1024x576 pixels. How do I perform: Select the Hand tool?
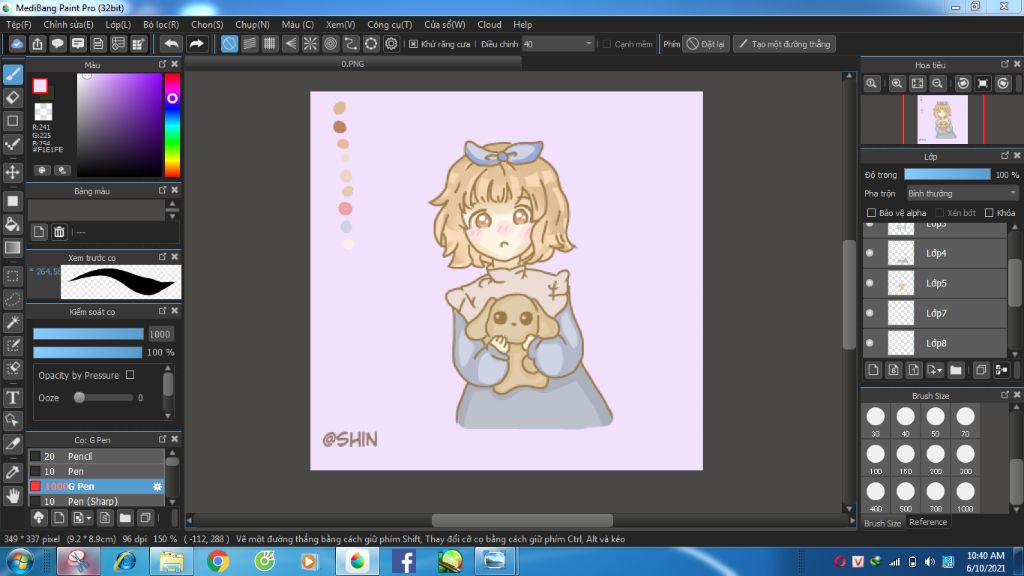point(13,496)
